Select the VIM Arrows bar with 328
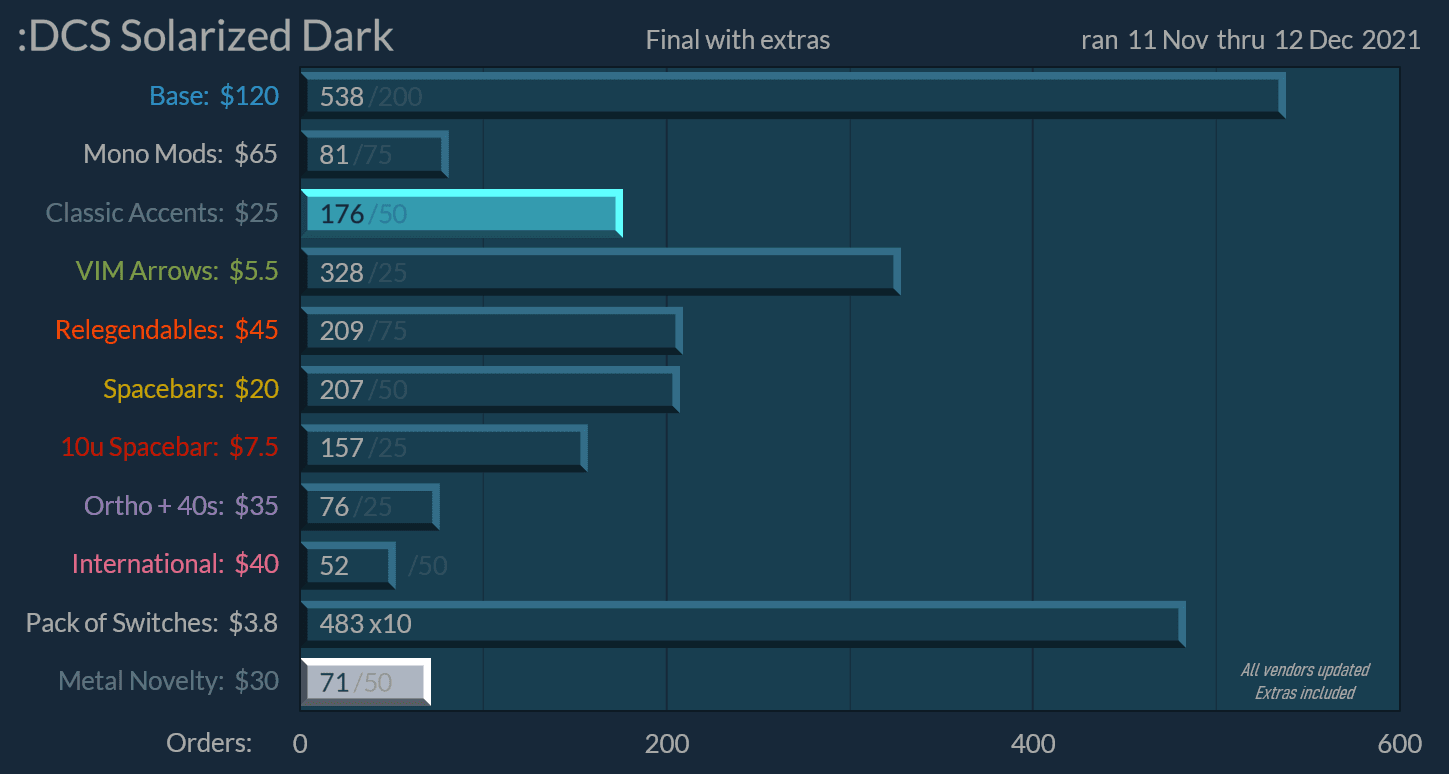Image resolution: width=1449 pixels, height=774 pixels. [x=599, y=271]
